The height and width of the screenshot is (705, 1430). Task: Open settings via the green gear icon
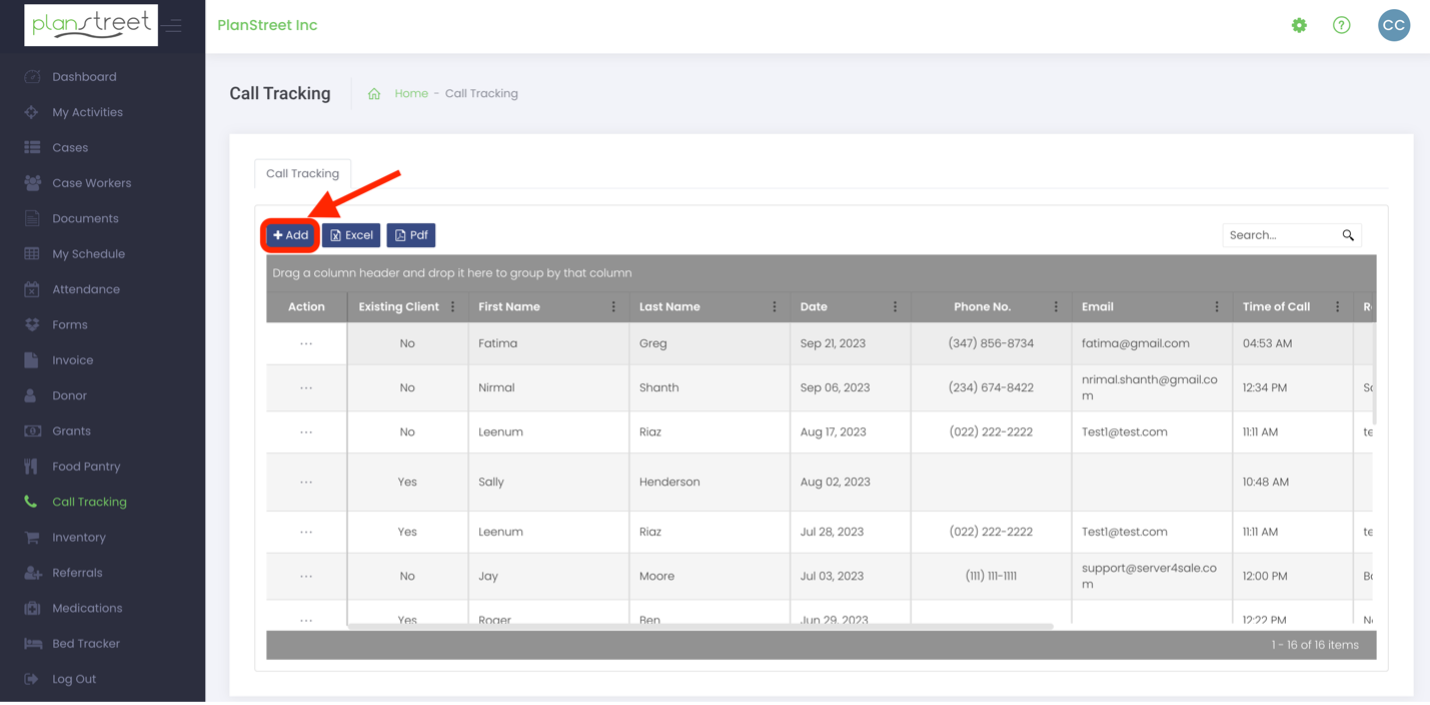tap(1299, 25)
